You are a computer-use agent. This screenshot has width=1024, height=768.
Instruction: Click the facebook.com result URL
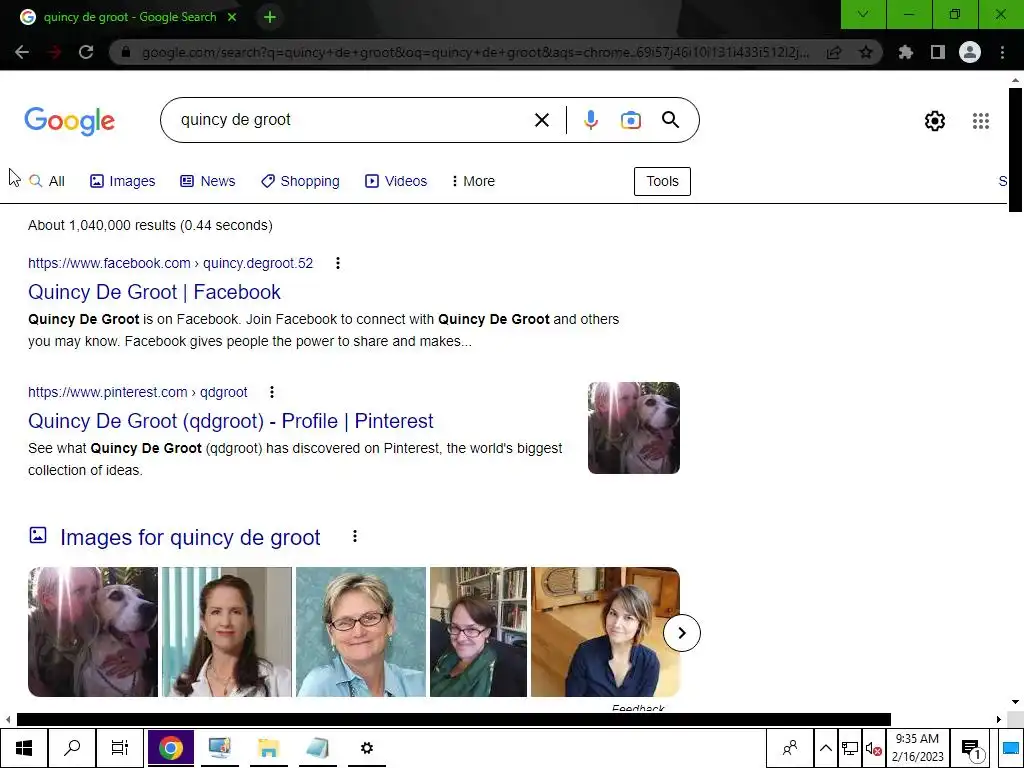click(x=170, y=263)
